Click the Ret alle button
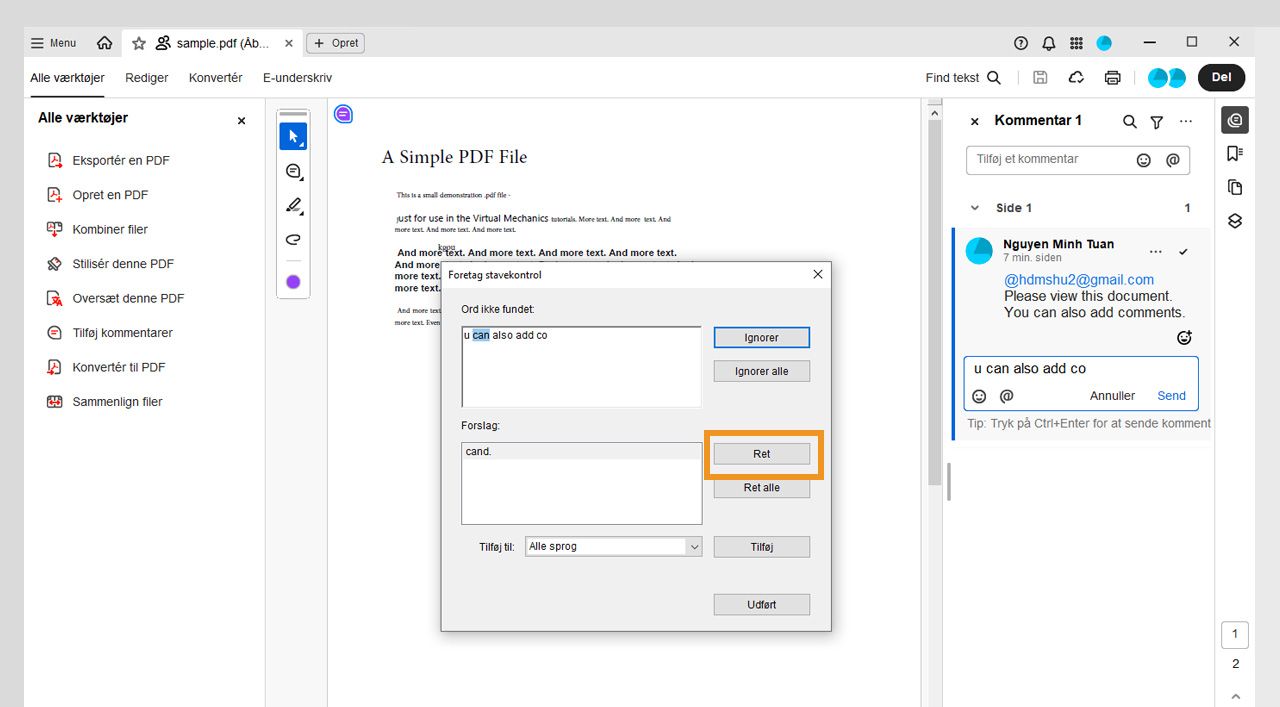Viewport: 1280px width, 707px height. 761,487
